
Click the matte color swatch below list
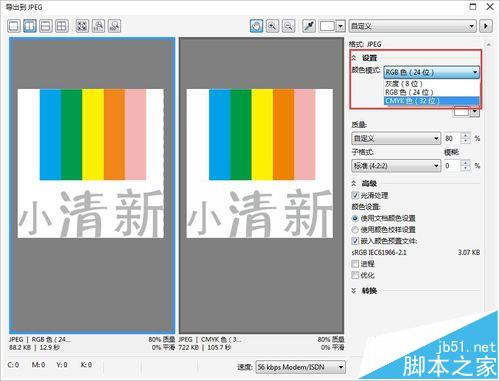461,112
